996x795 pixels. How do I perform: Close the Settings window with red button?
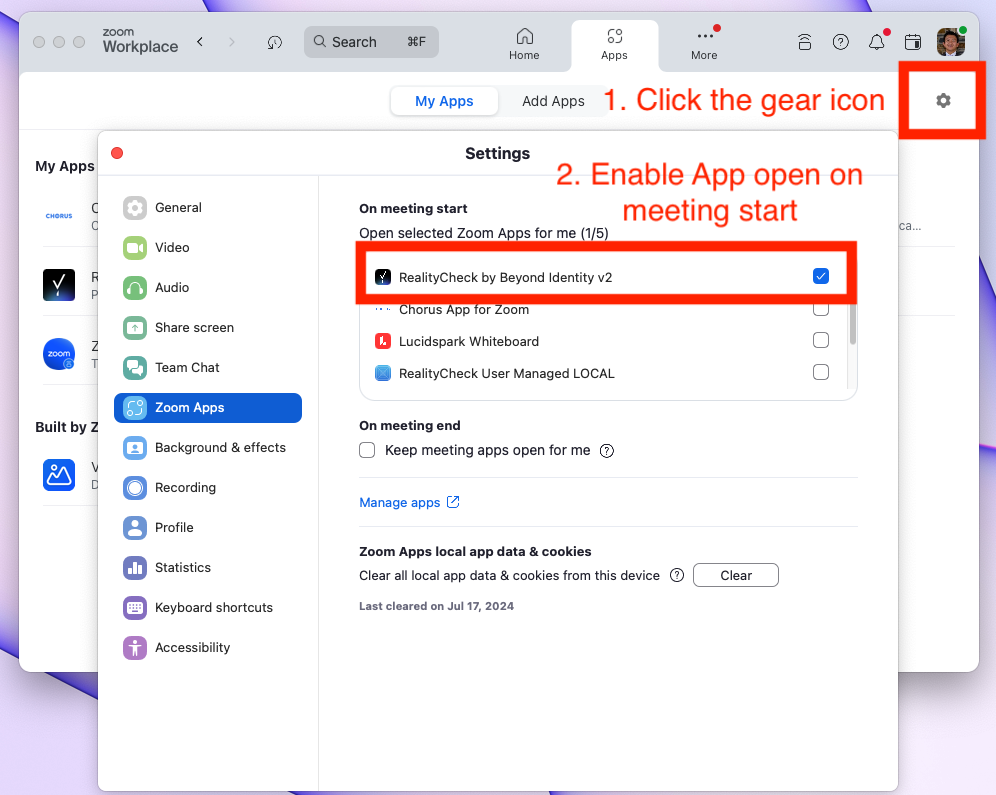pyautogui.click(x=117, y=153)
